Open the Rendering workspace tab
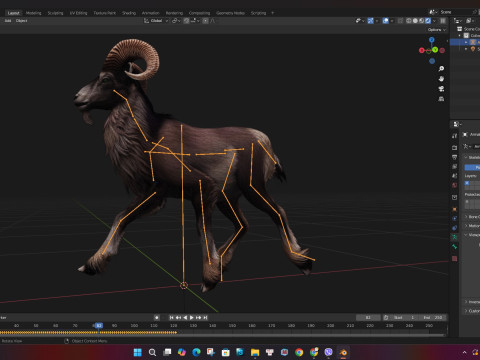 coord(174,13)
